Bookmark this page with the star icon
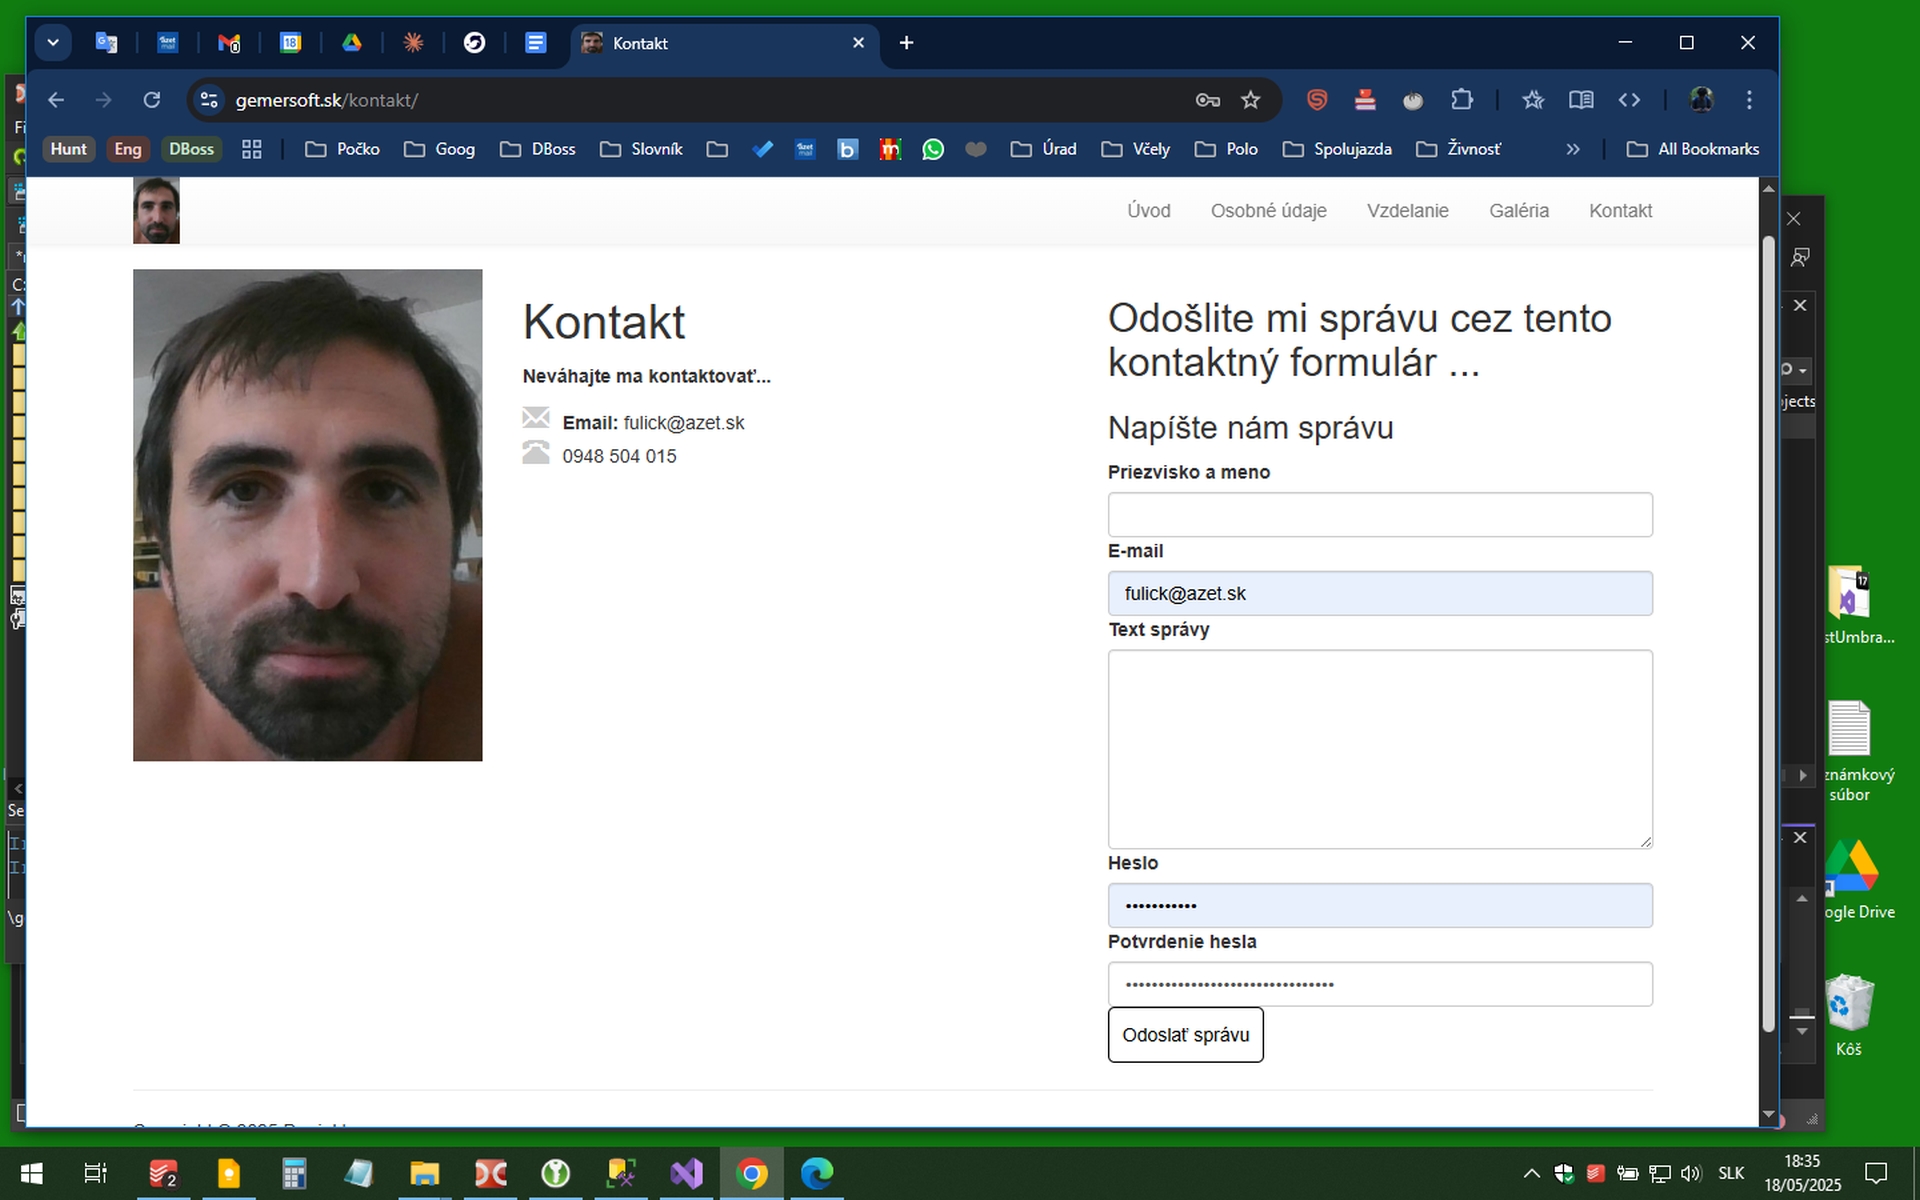 pyautogui.click(x=1250, y=100)
